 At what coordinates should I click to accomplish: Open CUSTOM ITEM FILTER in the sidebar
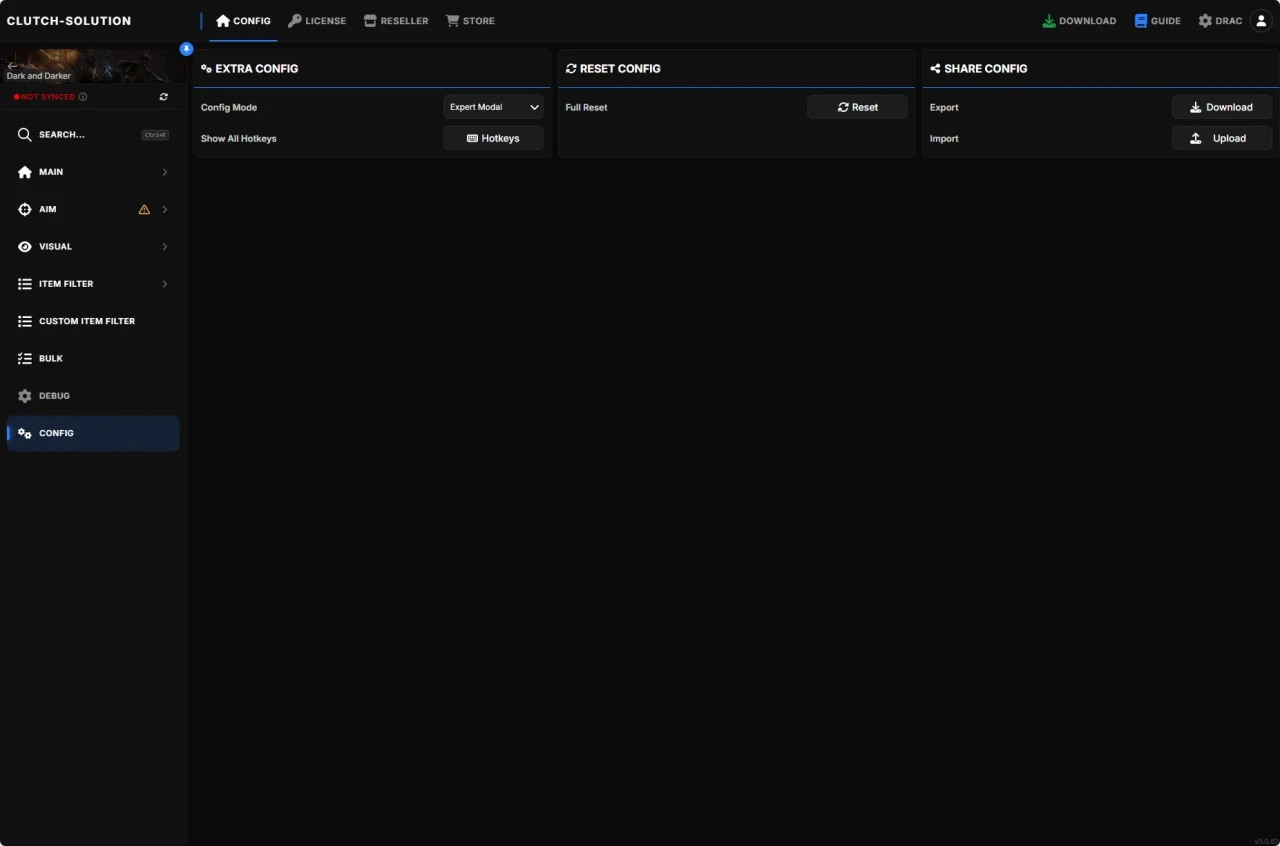point(93,321)
